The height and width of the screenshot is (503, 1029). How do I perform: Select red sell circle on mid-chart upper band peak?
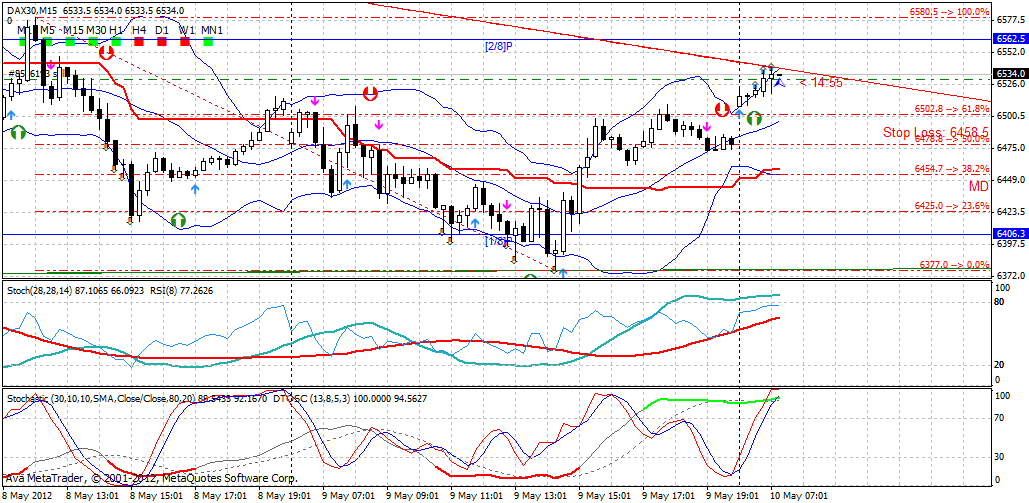coord(371,92)
